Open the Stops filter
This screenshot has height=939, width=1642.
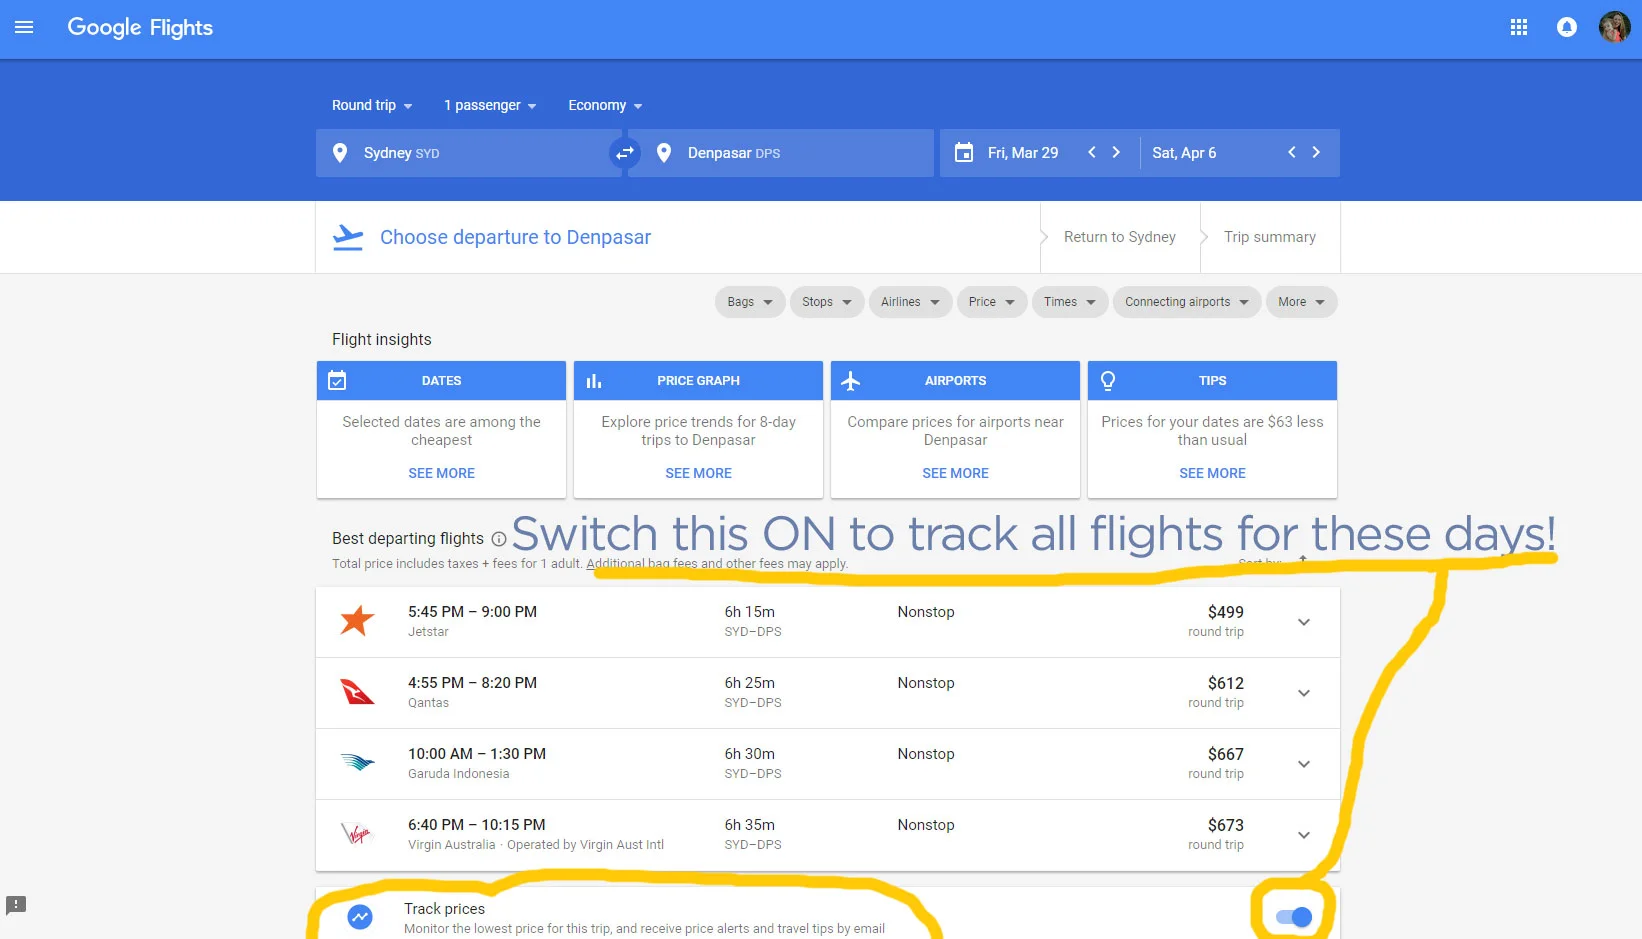point(827,302)
